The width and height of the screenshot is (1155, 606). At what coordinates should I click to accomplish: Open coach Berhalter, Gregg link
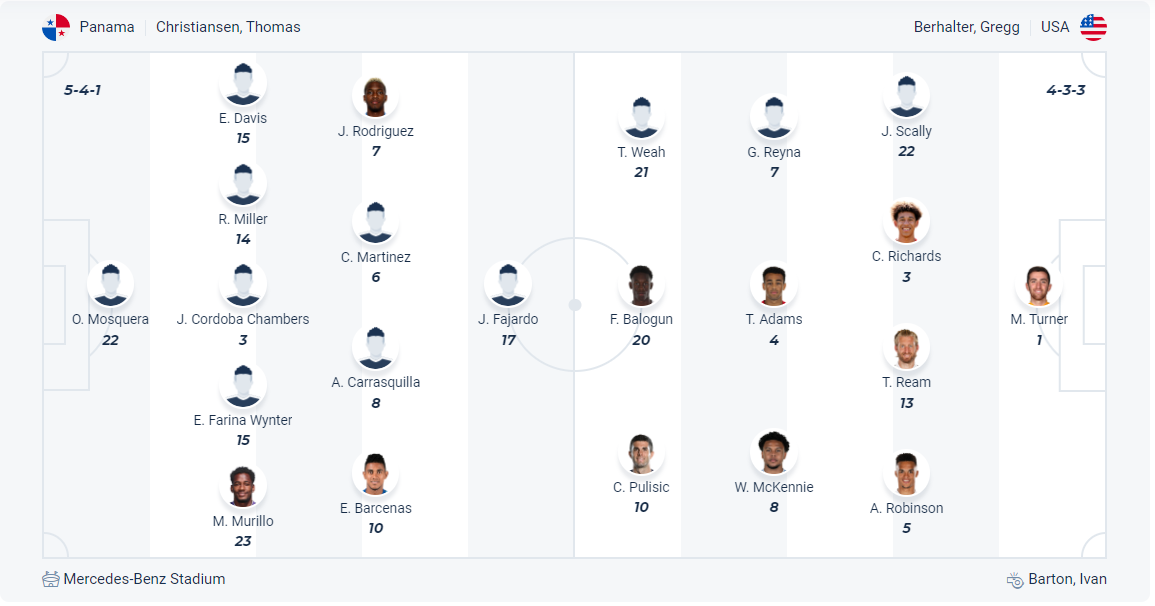point(966,27)
